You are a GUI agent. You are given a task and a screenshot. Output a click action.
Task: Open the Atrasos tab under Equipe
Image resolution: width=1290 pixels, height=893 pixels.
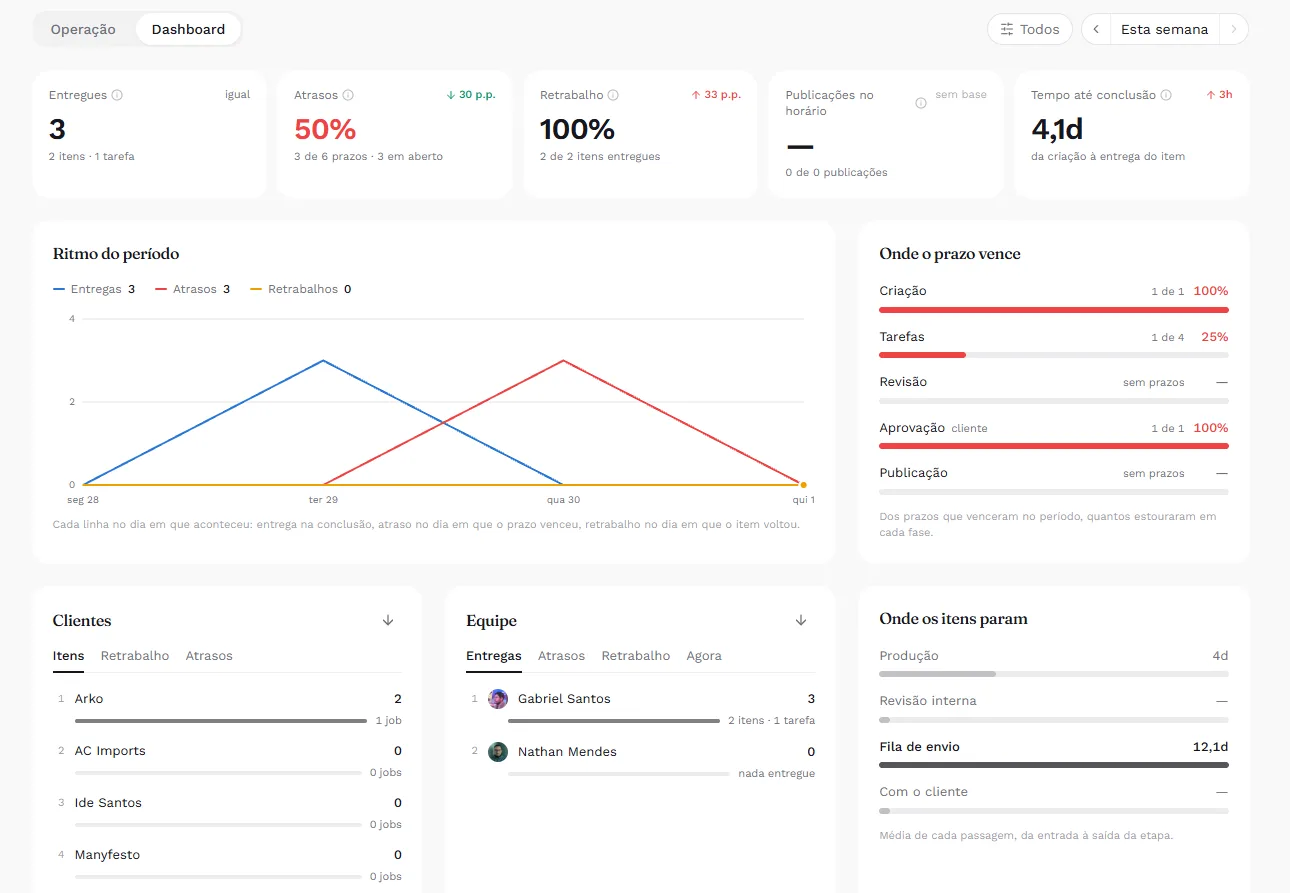coord(562,656)
